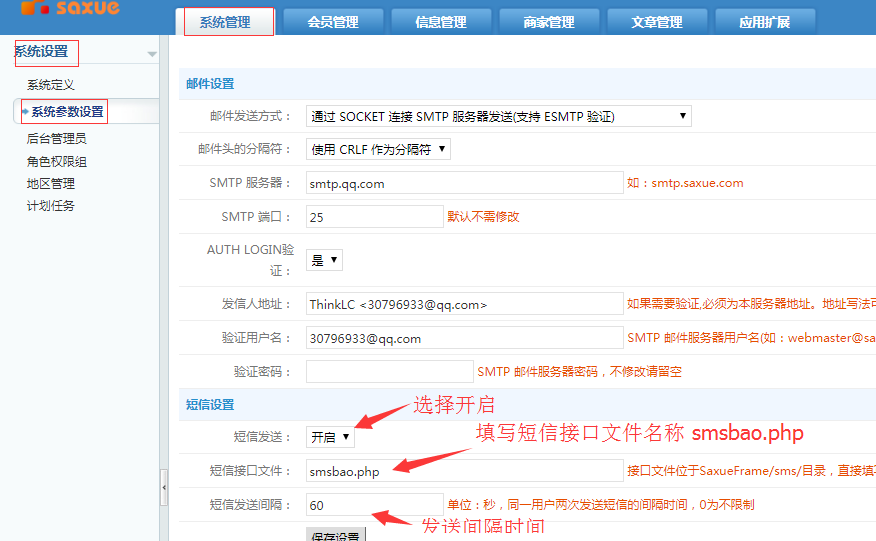Open the 邮件头的分隔符 dropdown
The image size is (876, 541).
pos(377,149)
